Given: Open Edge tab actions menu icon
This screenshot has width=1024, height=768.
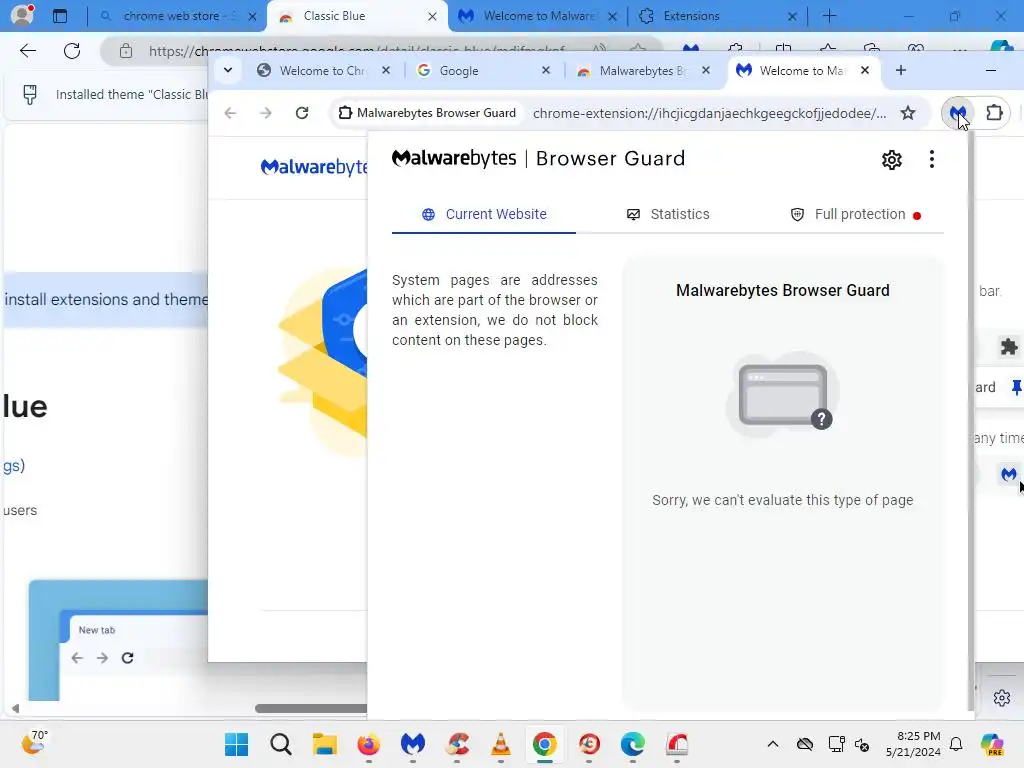Looking at the screenshot, I should point(59,16).
